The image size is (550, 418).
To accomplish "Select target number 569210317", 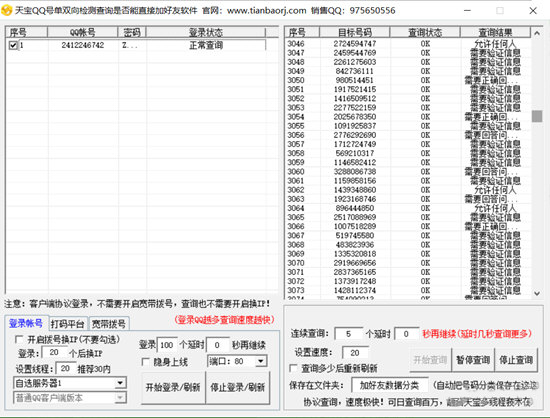I will 355,153.
